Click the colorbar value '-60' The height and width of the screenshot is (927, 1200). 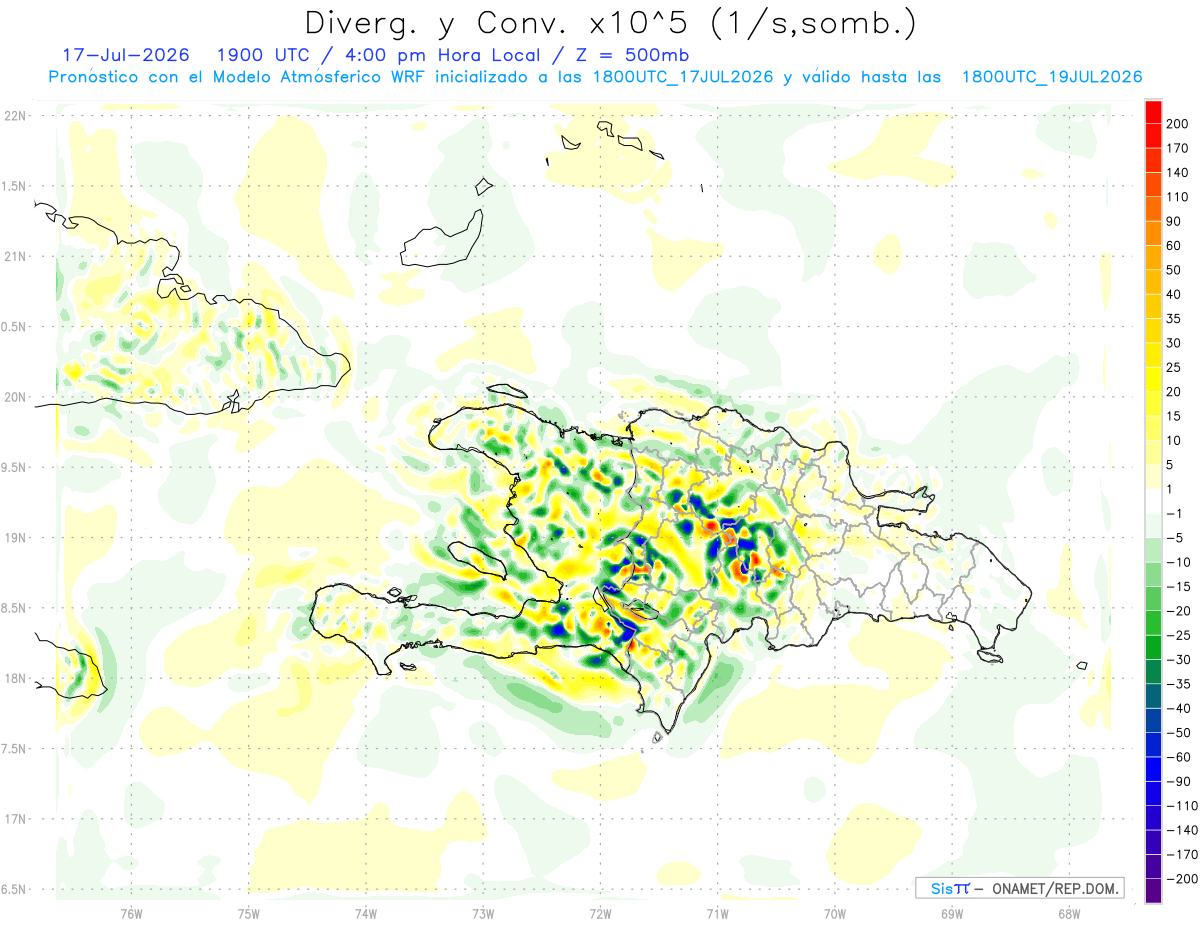pyautogui.click(x=1178, y=757)
